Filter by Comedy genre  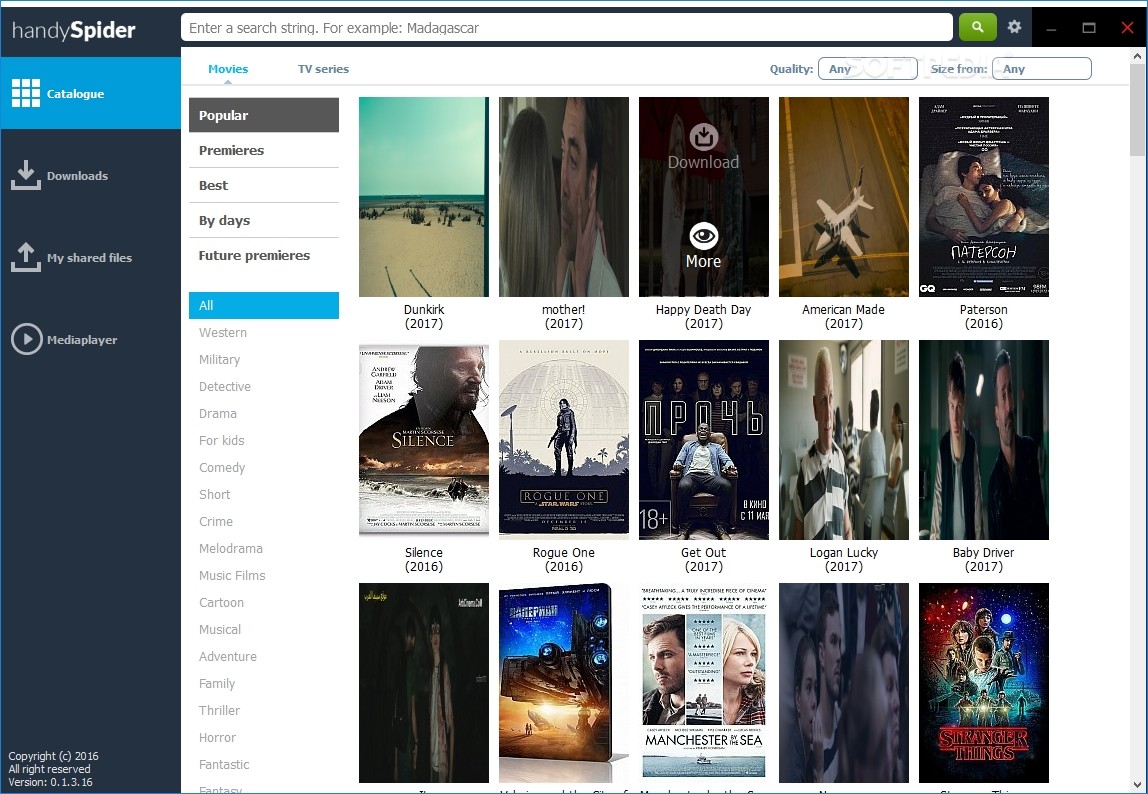click(x=222, y=467)
